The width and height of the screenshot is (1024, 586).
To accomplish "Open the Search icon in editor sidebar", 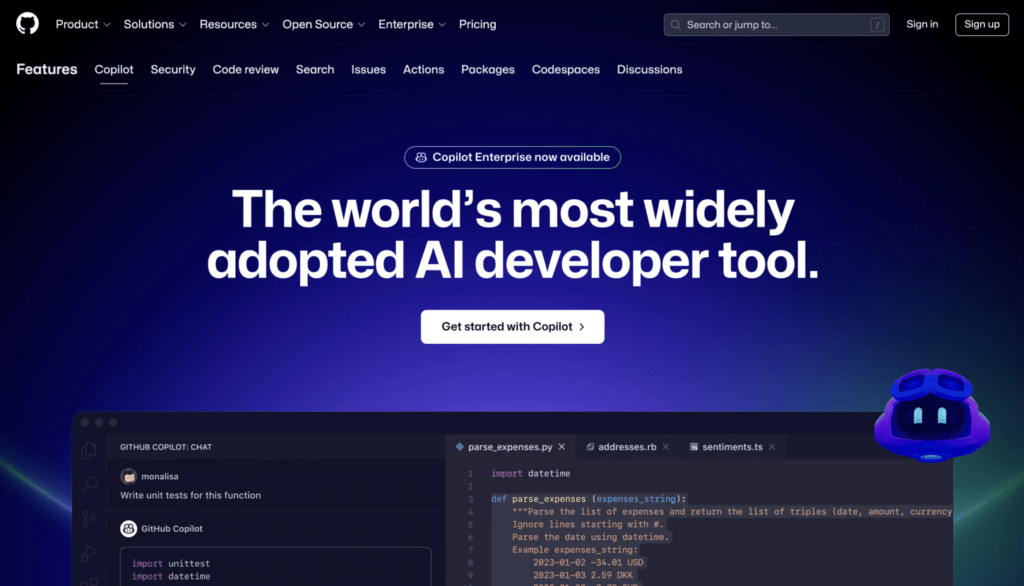I will (89, 485).
